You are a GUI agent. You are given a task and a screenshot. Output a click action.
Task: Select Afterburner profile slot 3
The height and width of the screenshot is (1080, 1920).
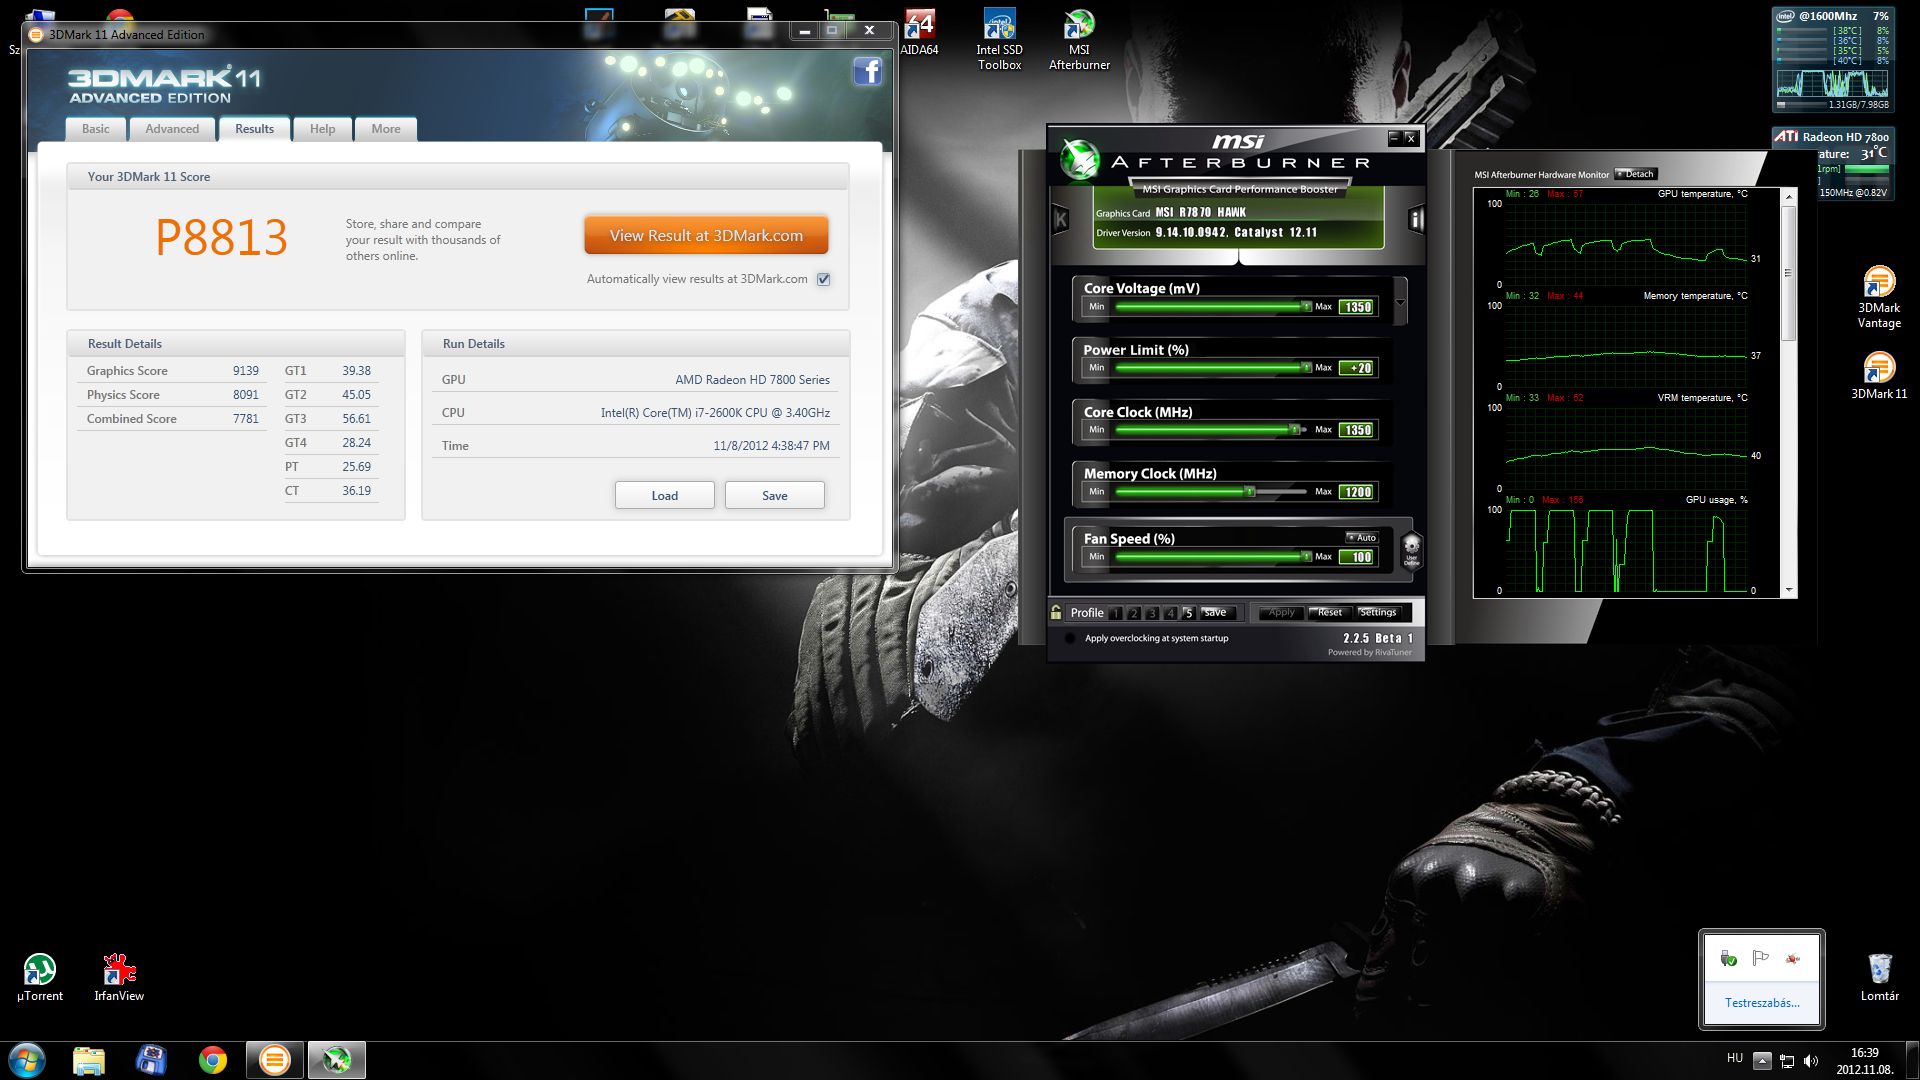(x=1152, y=613)
